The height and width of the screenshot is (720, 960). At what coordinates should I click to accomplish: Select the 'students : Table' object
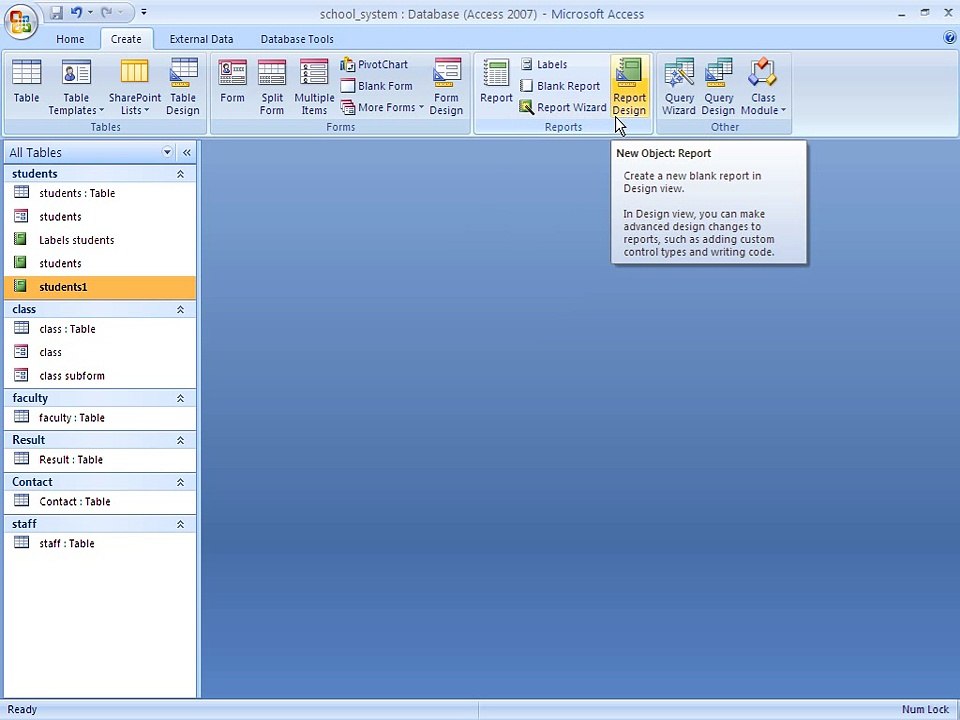tap(100, 193)
